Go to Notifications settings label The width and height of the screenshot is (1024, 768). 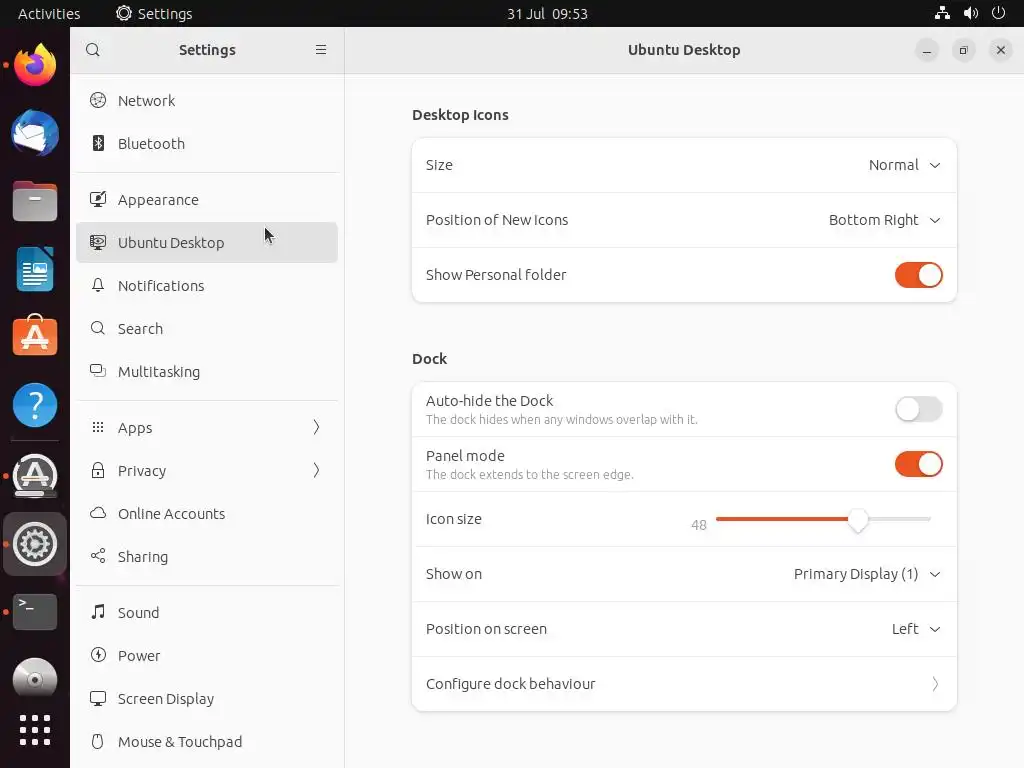tap(161, 286)
